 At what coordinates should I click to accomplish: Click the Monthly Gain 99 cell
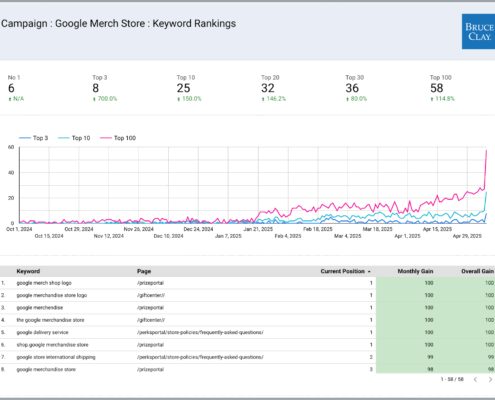(430, 357)
